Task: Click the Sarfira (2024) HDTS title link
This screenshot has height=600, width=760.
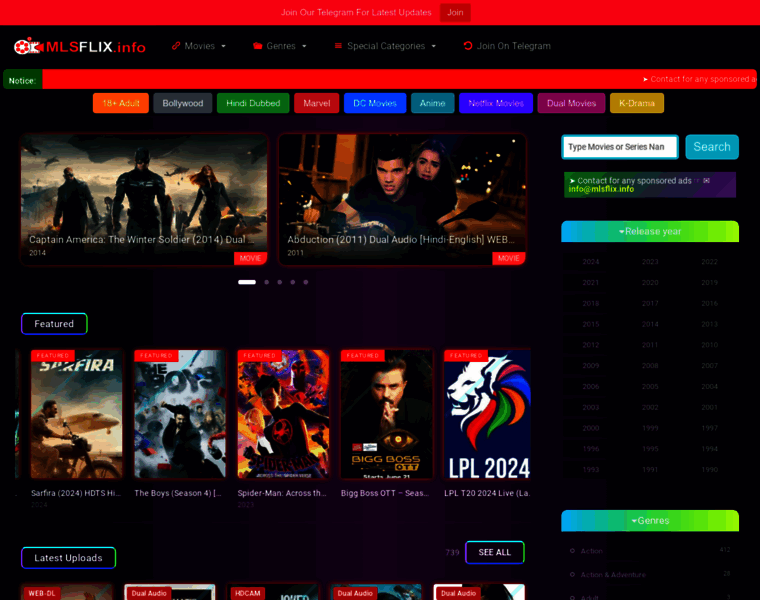Action: tap(76, 493)
